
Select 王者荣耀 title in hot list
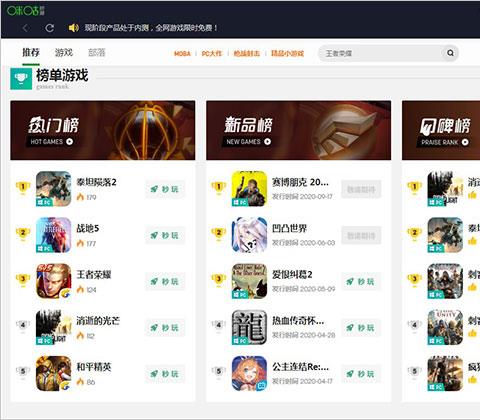click(94, 275)
